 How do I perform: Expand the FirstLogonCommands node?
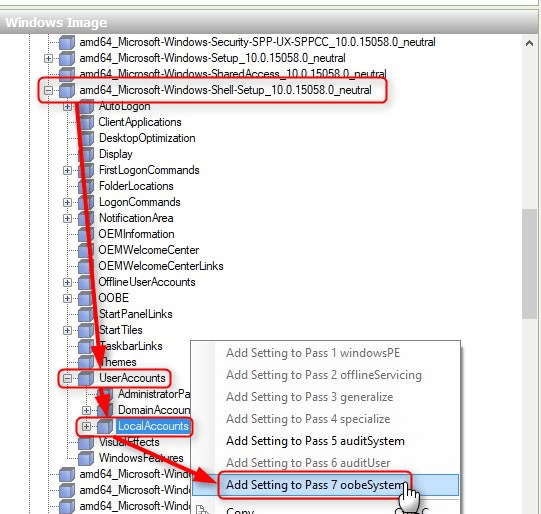[68, 170]
